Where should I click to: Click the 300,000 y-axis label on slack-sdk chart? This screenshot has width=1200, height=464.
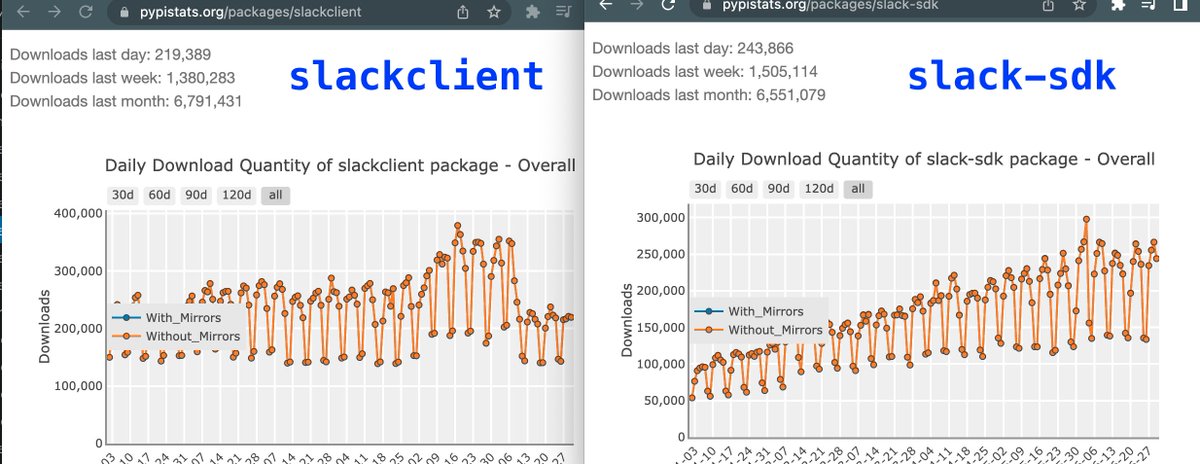tap(661, 218)
